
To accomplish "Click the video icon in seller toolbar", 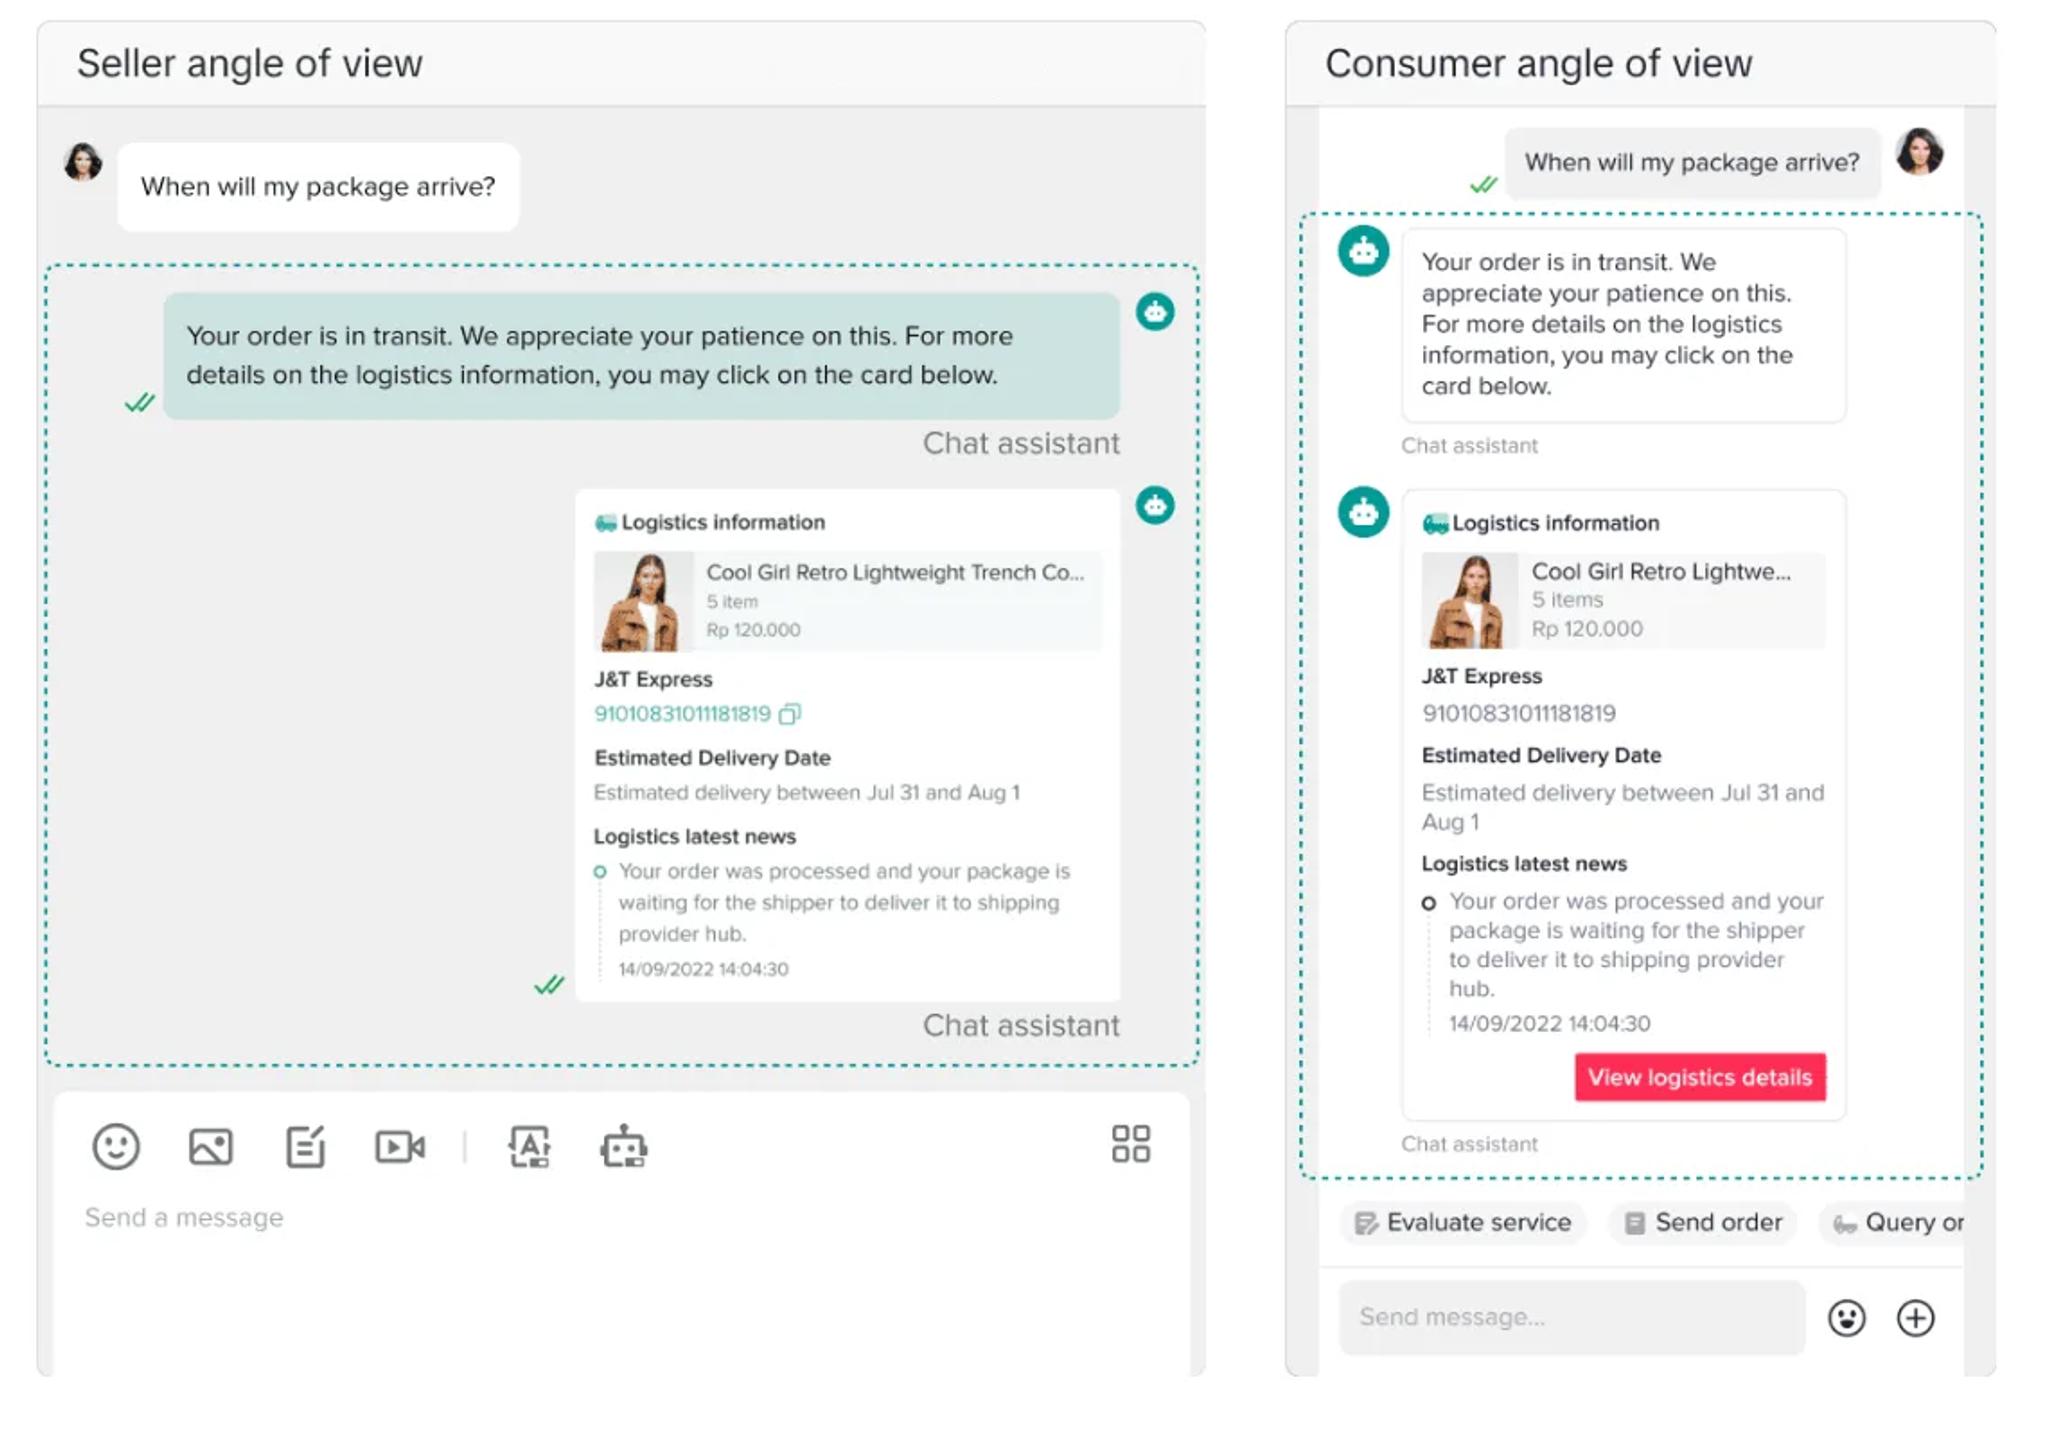I will pos(400,1146).
